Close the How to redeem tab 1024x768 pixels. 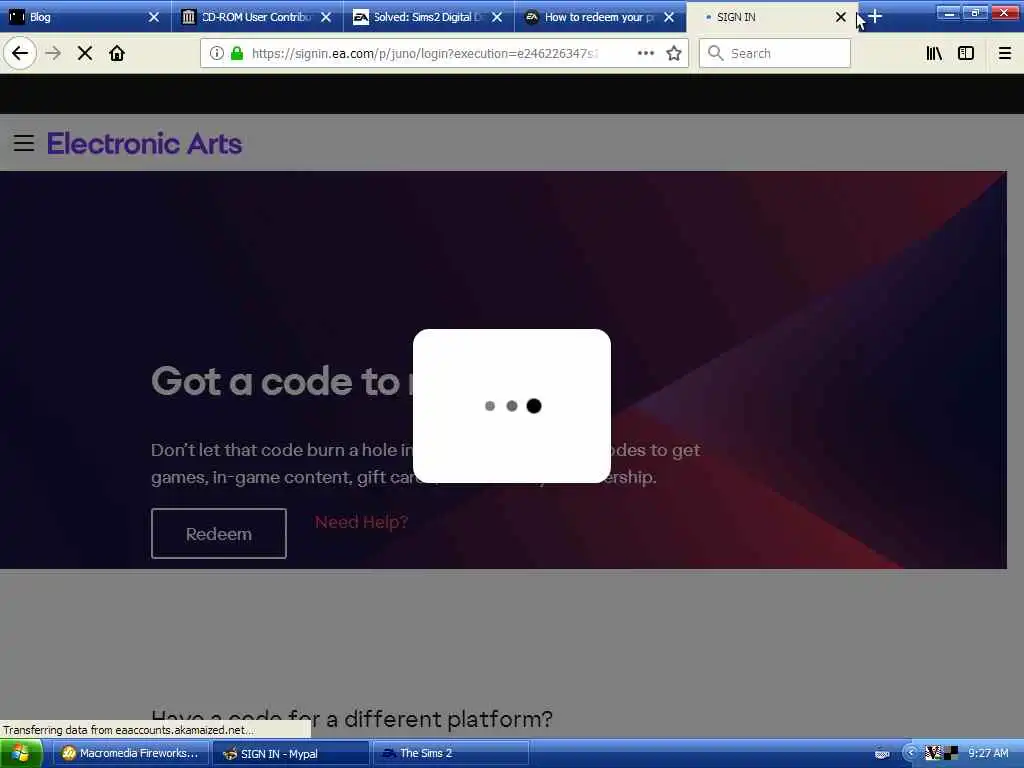point(669,17)
